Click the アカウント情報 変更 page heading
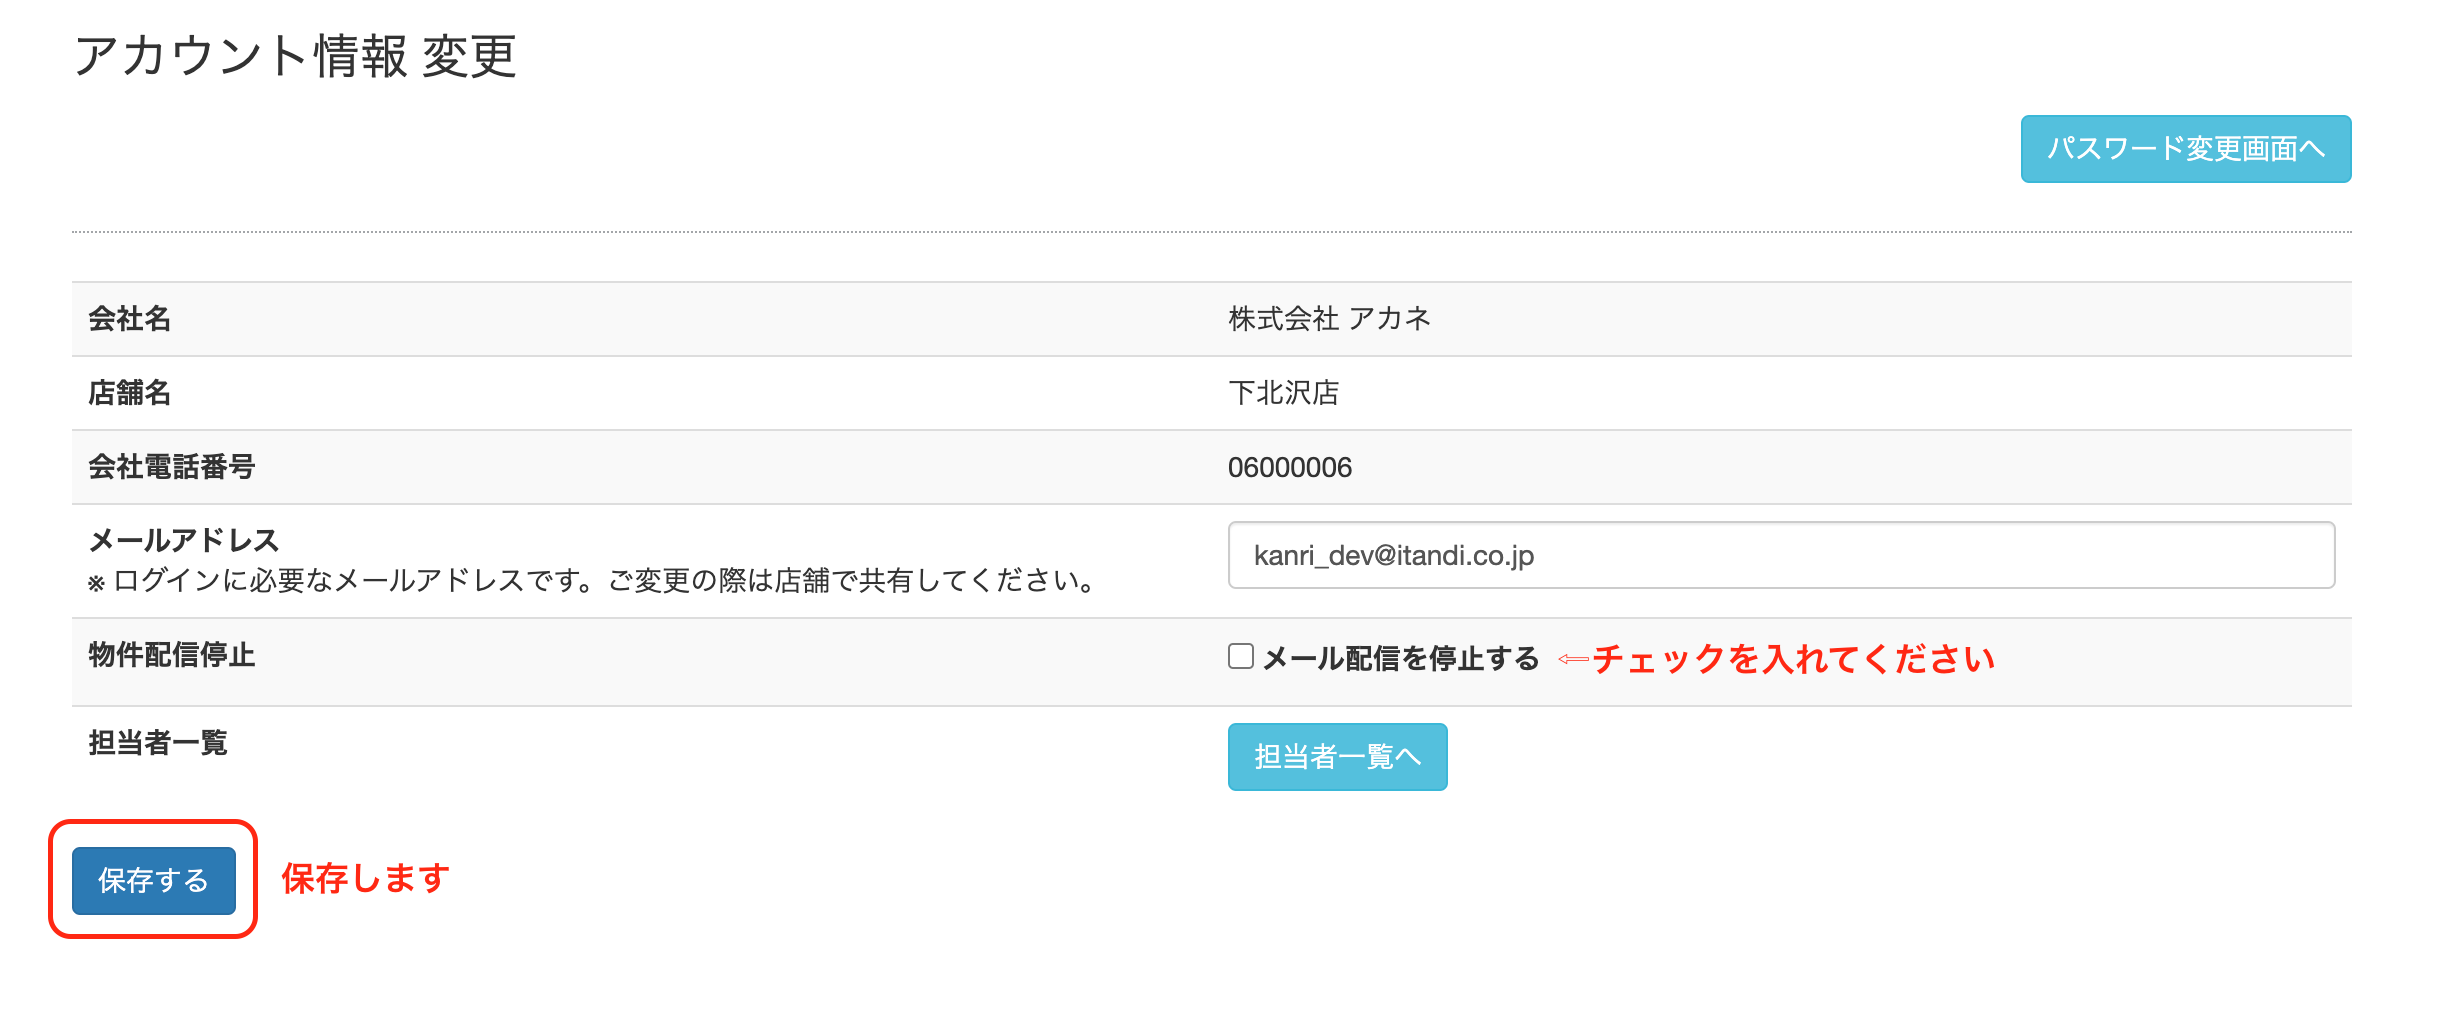The image size is (2462, 1032). (295, 56)
